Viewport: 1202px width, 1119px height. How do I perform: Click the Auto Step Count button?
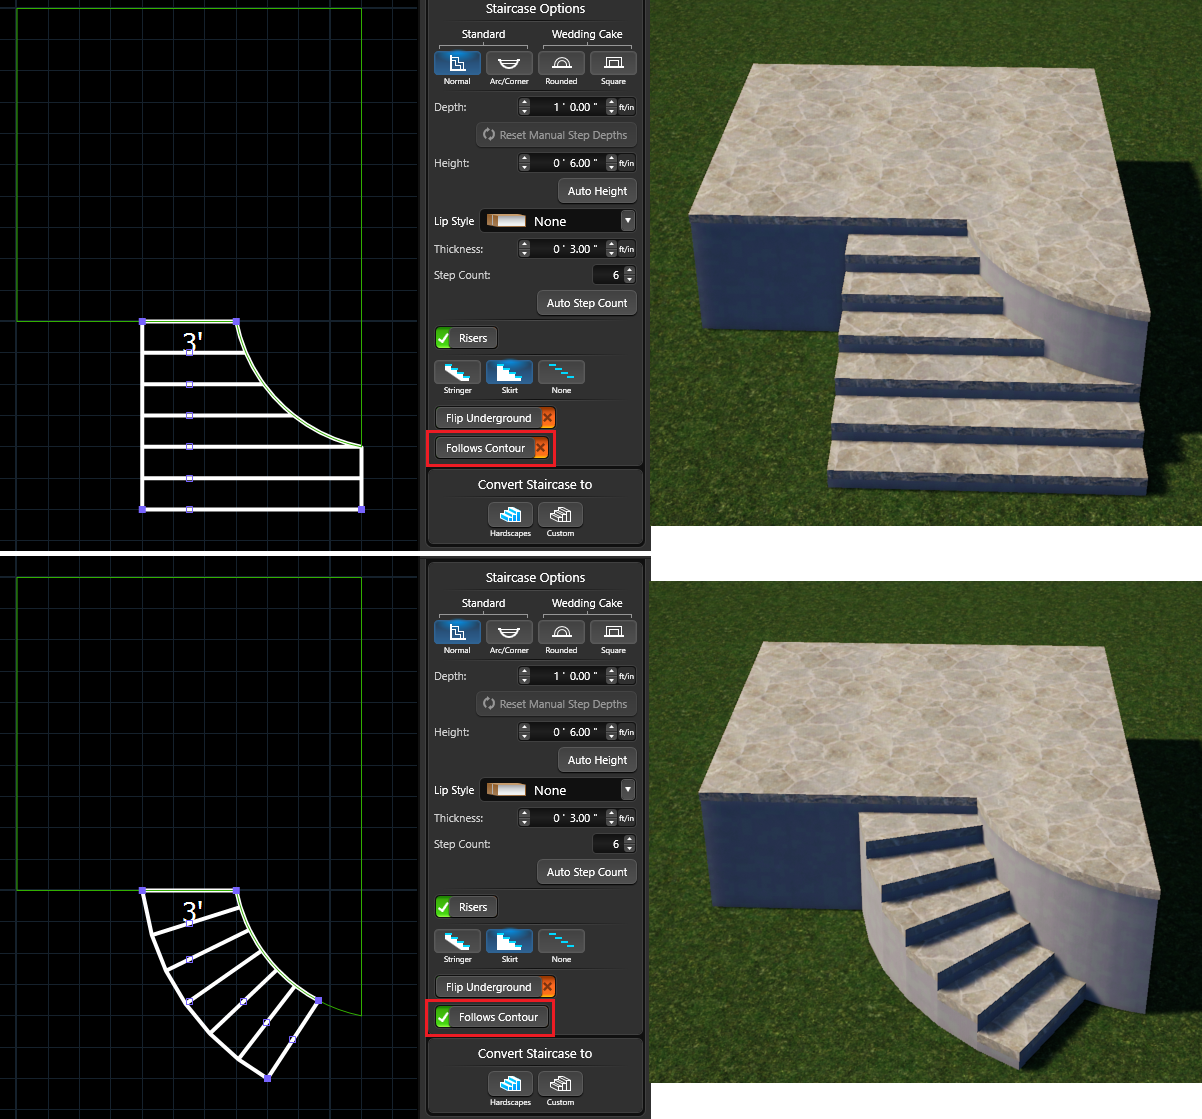[586, 302]
